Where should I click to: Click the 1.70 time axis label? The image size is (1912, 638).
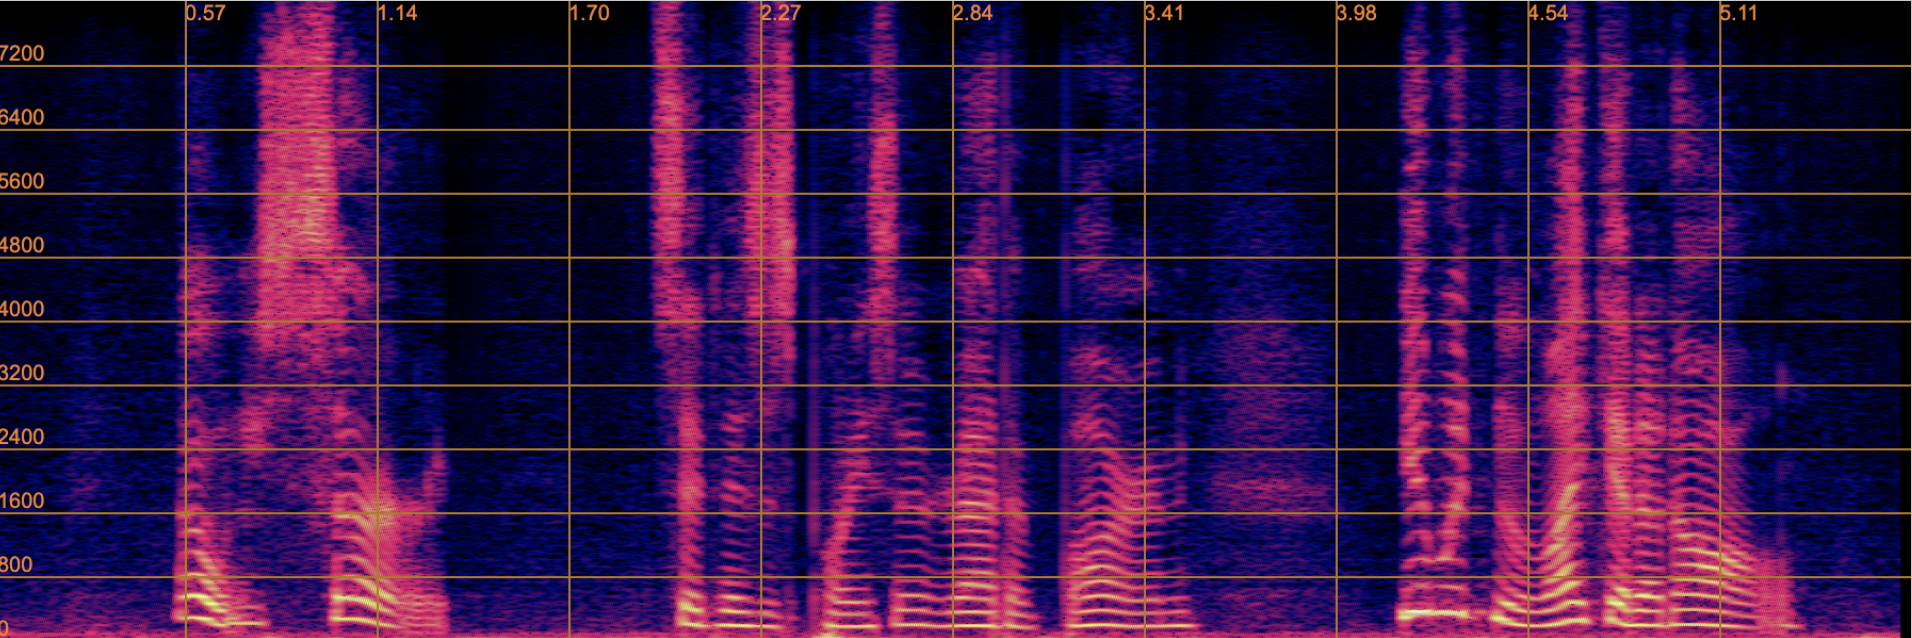point(590,13)
